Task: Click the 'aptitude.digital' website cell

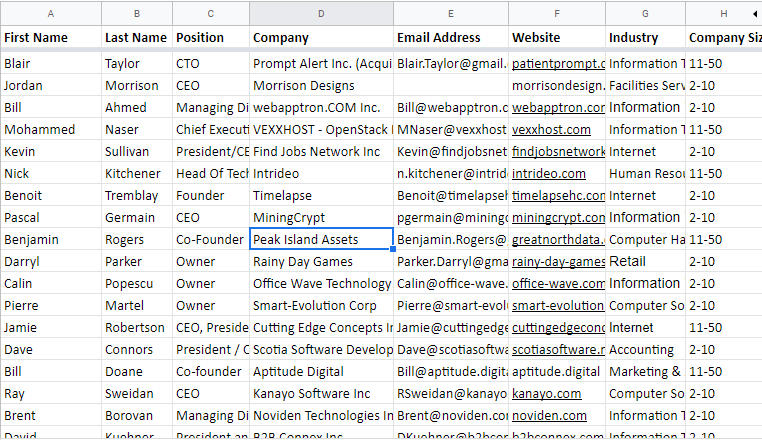Action: [x=557, y=372]
